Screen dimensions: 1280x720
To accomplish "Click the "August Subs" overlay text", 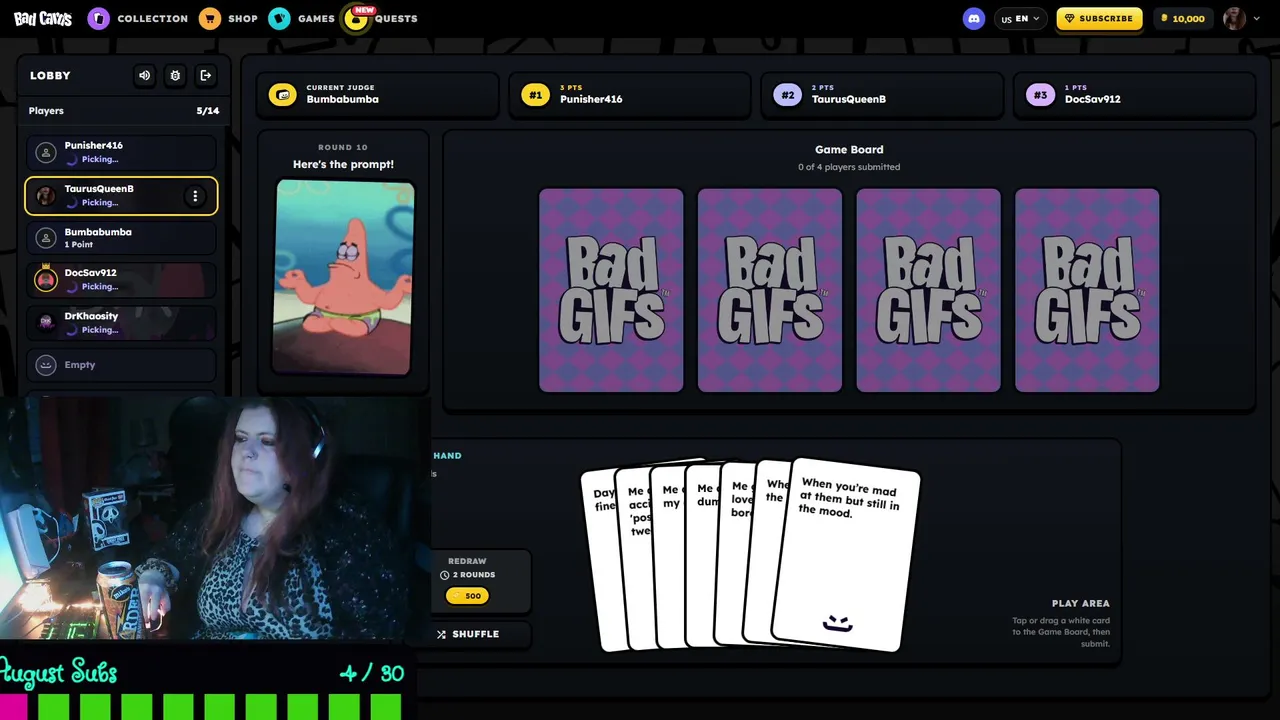I will 58,672.
